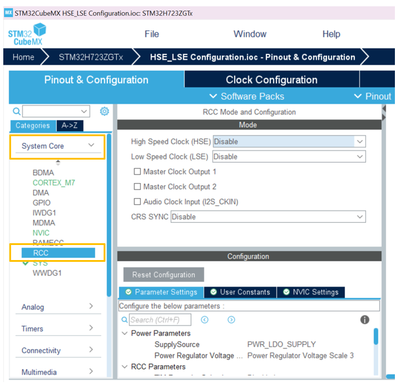Go to next search result arrow
This screenshot has height=386, width=400.
click(231, 320)
